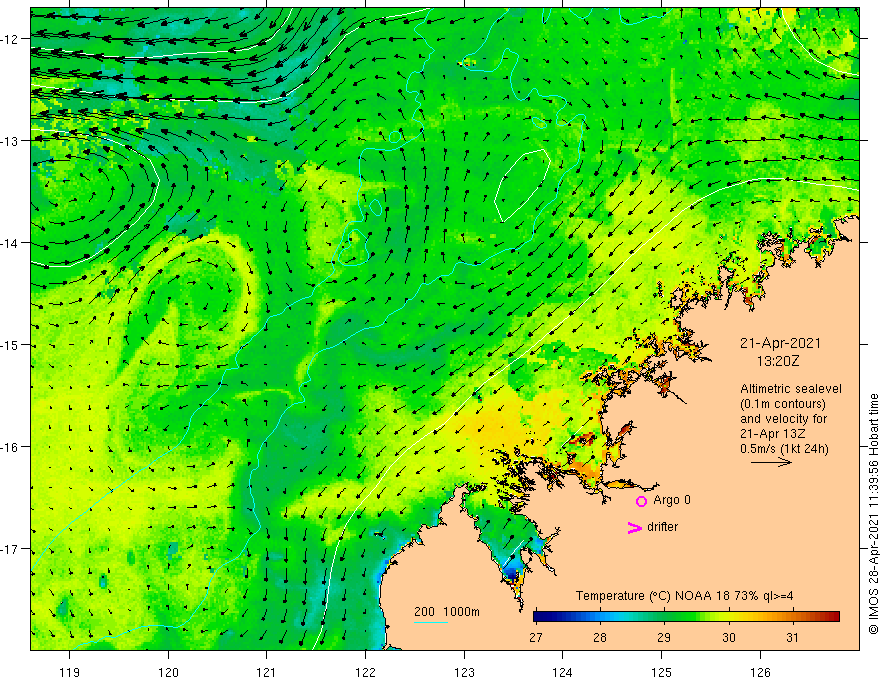Click the -16 latitude axis label
This screenshot has width=880, height=680.
coord(10,447)
